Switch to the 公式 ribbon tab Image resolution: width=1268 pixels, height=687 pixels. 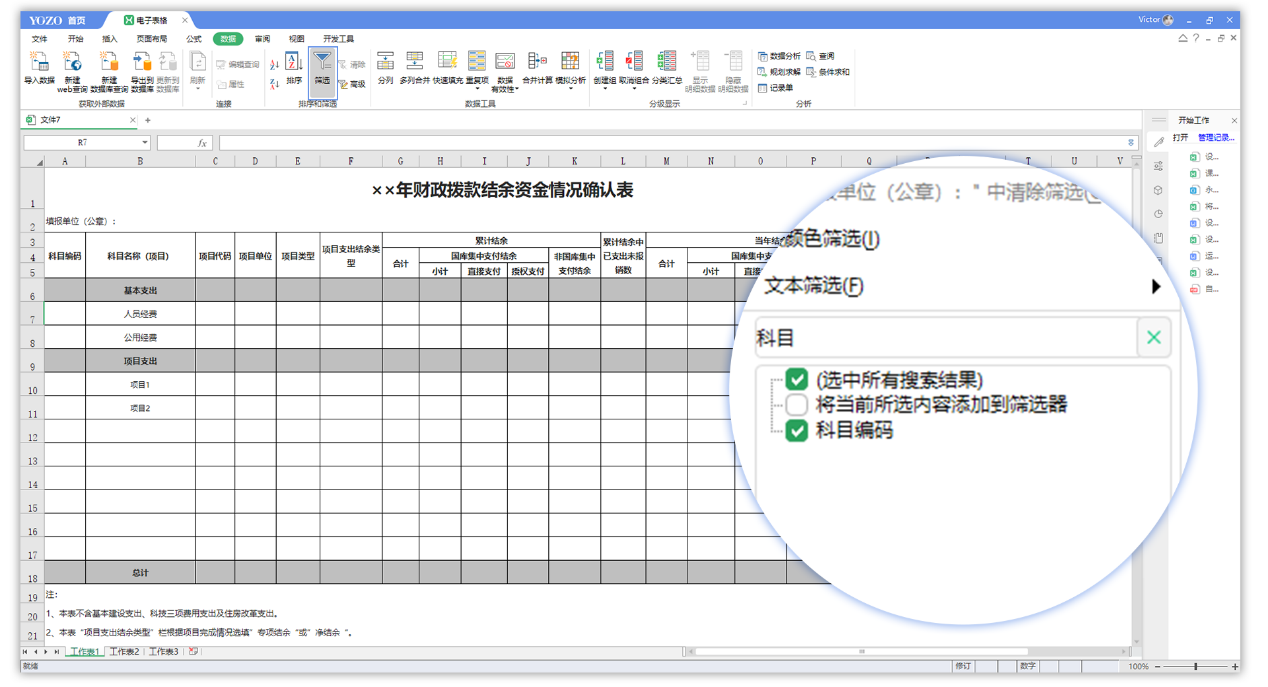[x=193, y=39]
